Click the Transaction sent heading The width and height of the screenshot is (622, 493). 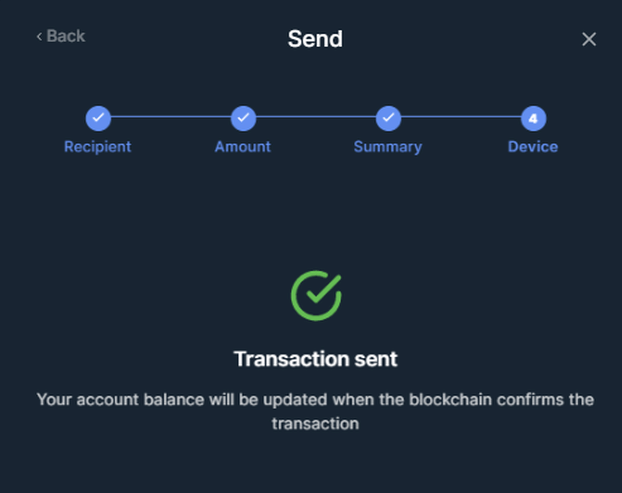(316, 358)
